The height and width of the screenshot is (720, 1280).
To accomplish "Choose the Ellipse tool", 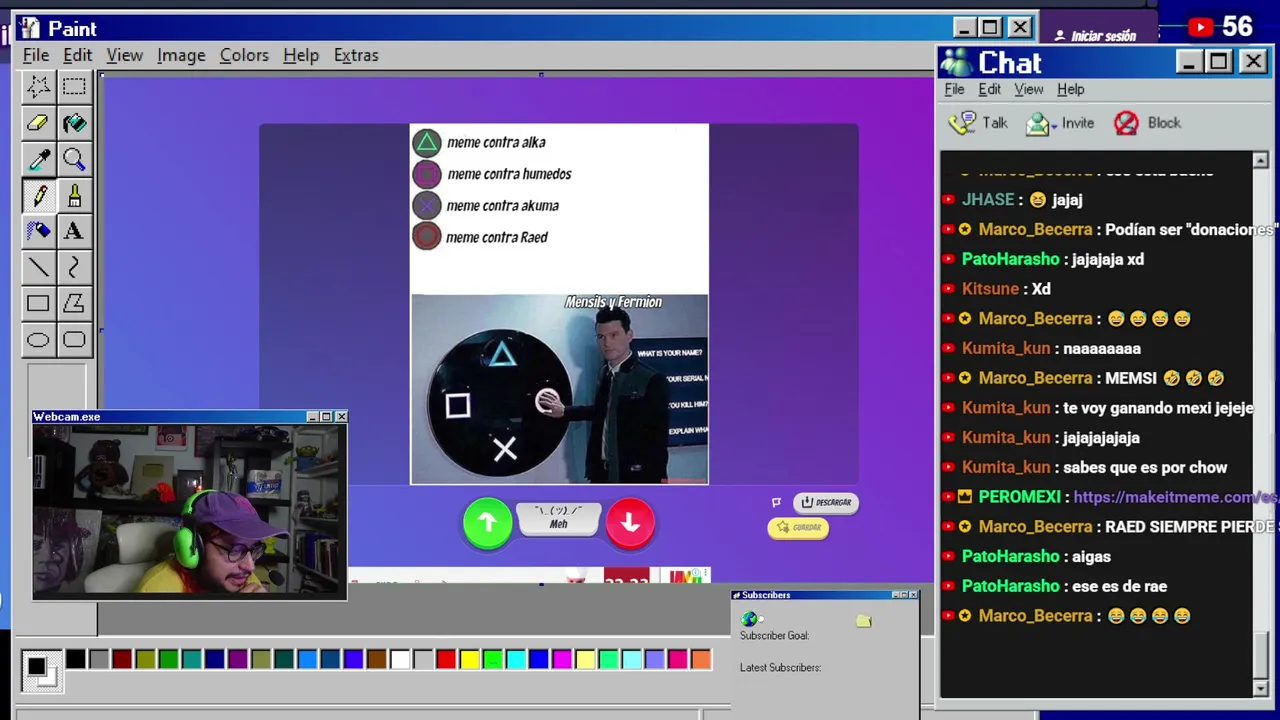I will point(38,340).
